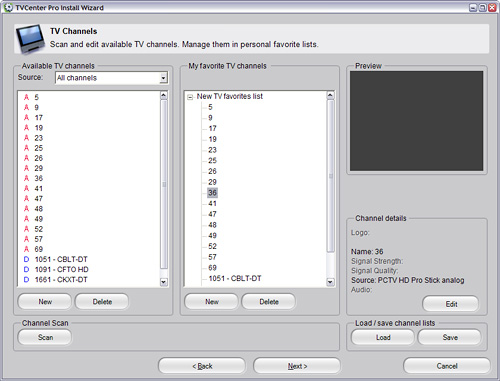Click the analog icon beside channel 19
Screen dimensions: 500x381
point(26,128)
